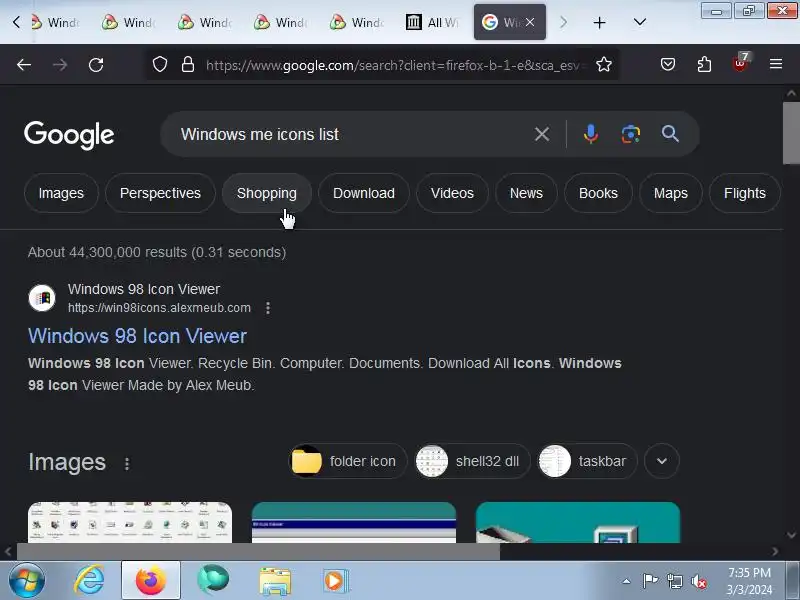Click win98icons.alexmeub.com URL
800x600 pixels.
[159, 308]
